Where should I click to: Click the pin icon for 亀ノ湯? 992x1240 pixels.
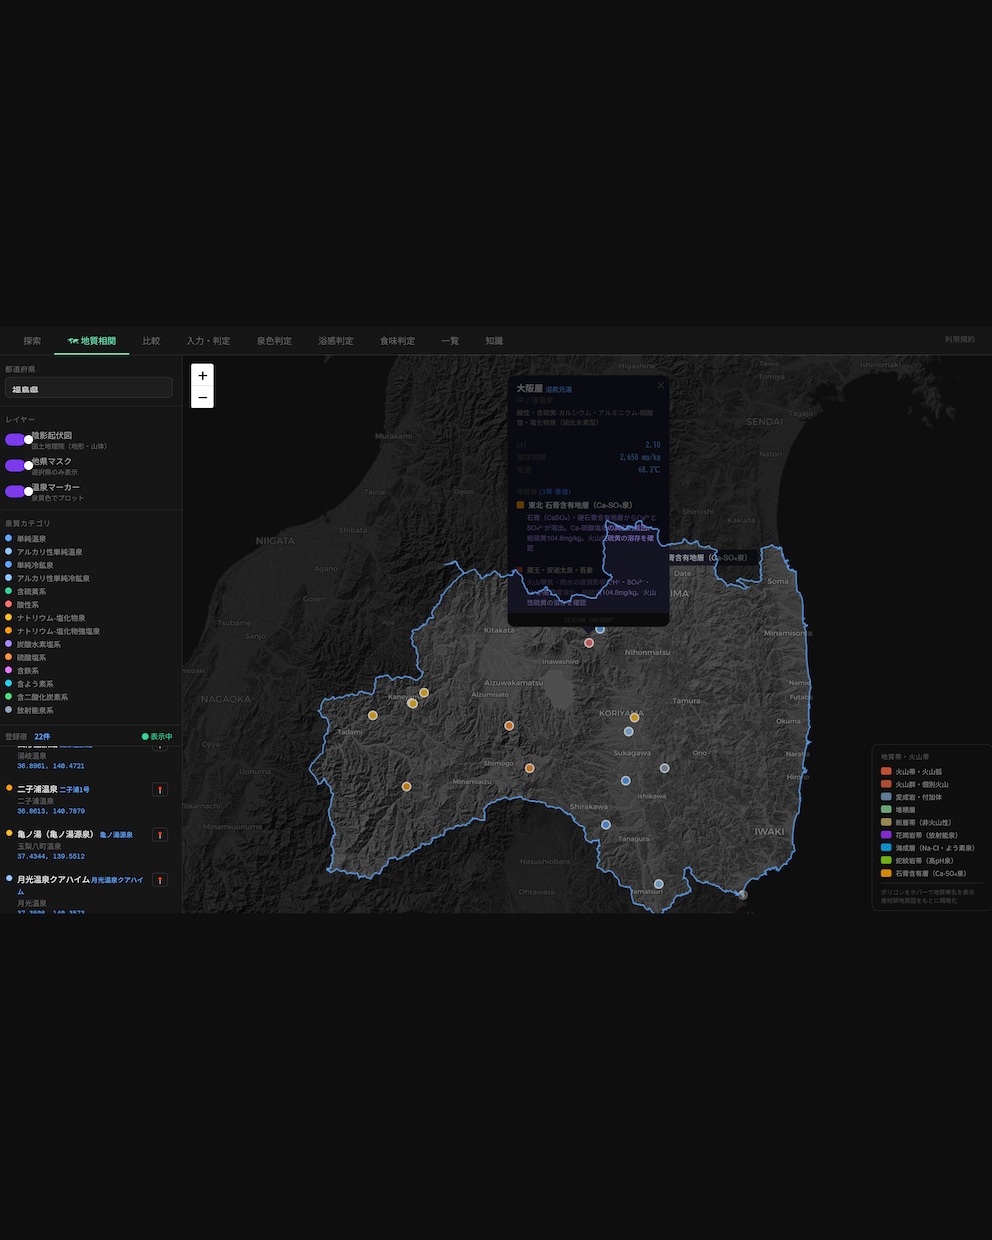coord(160,835)
